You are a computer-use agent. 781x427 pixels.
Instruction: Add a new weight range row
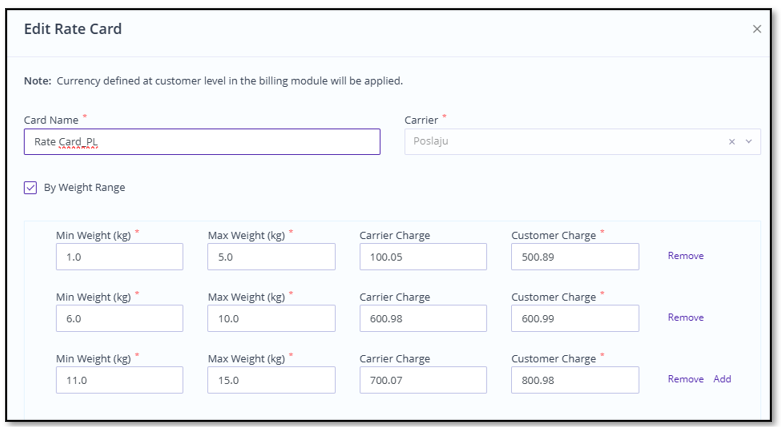(722, 379)
